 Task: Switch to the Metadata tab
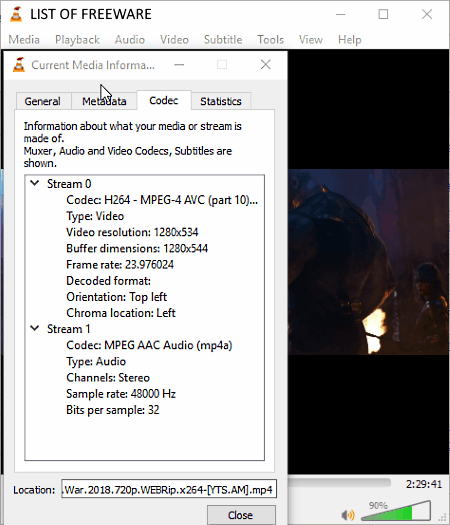pyautogui.click(x=104, y=101)
